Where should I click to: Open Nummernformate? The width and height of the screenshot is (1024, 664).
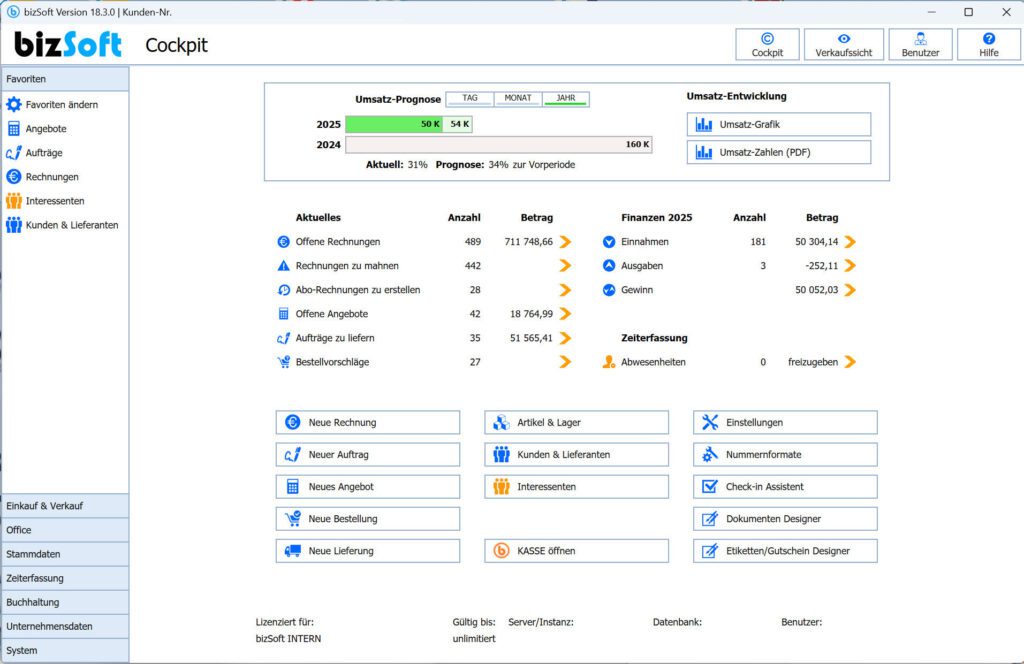[x=785, y=454]
